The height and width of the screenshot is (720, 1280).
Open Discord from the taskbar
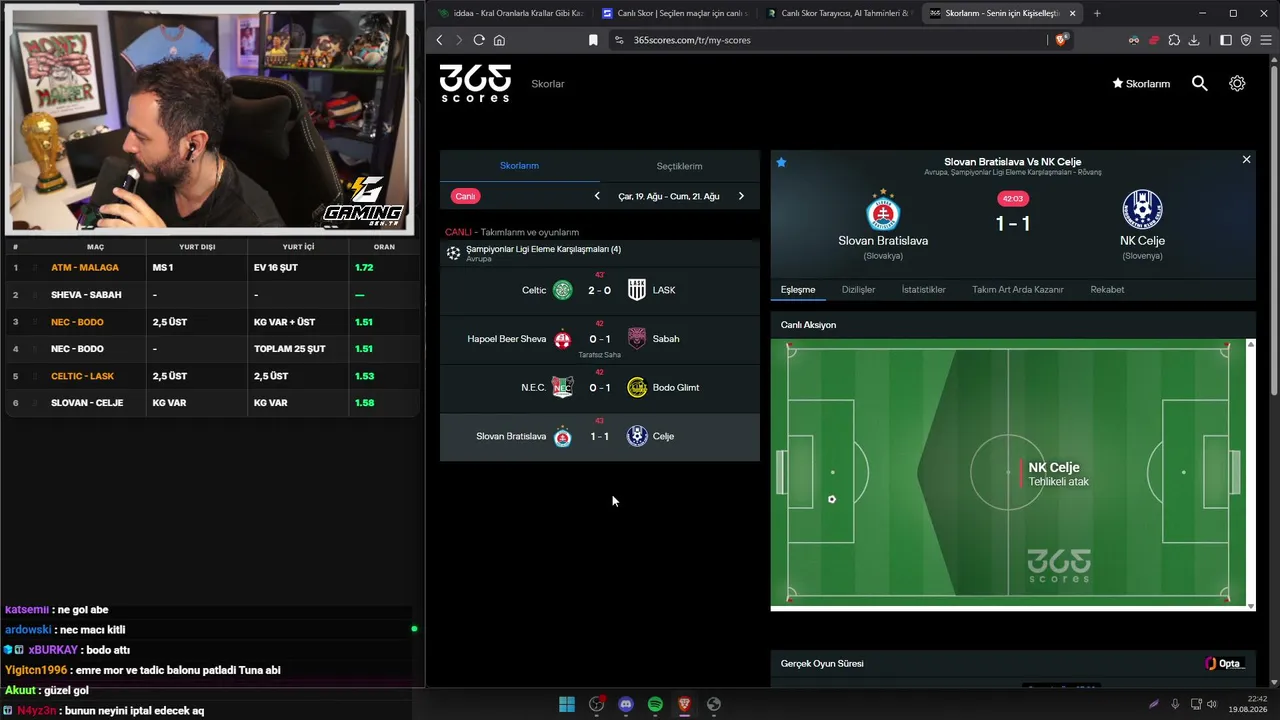(x=626, y=704)
